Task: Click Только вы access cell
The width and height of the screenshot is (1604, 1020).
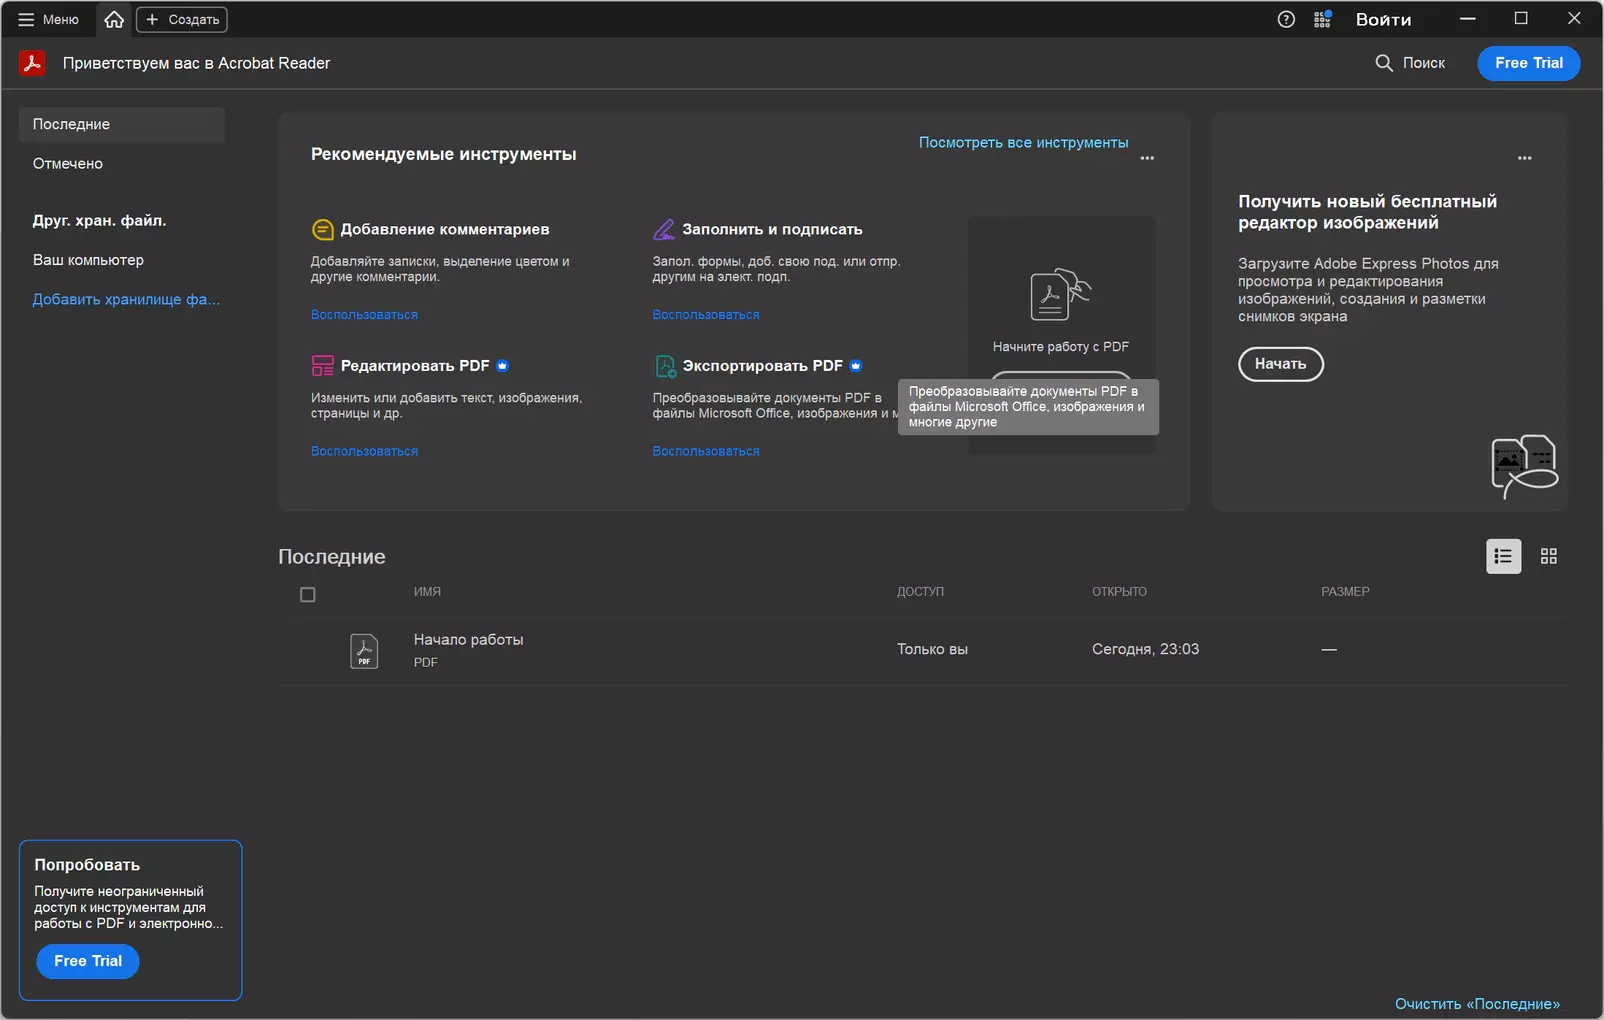Action: (x=932, y=649)
